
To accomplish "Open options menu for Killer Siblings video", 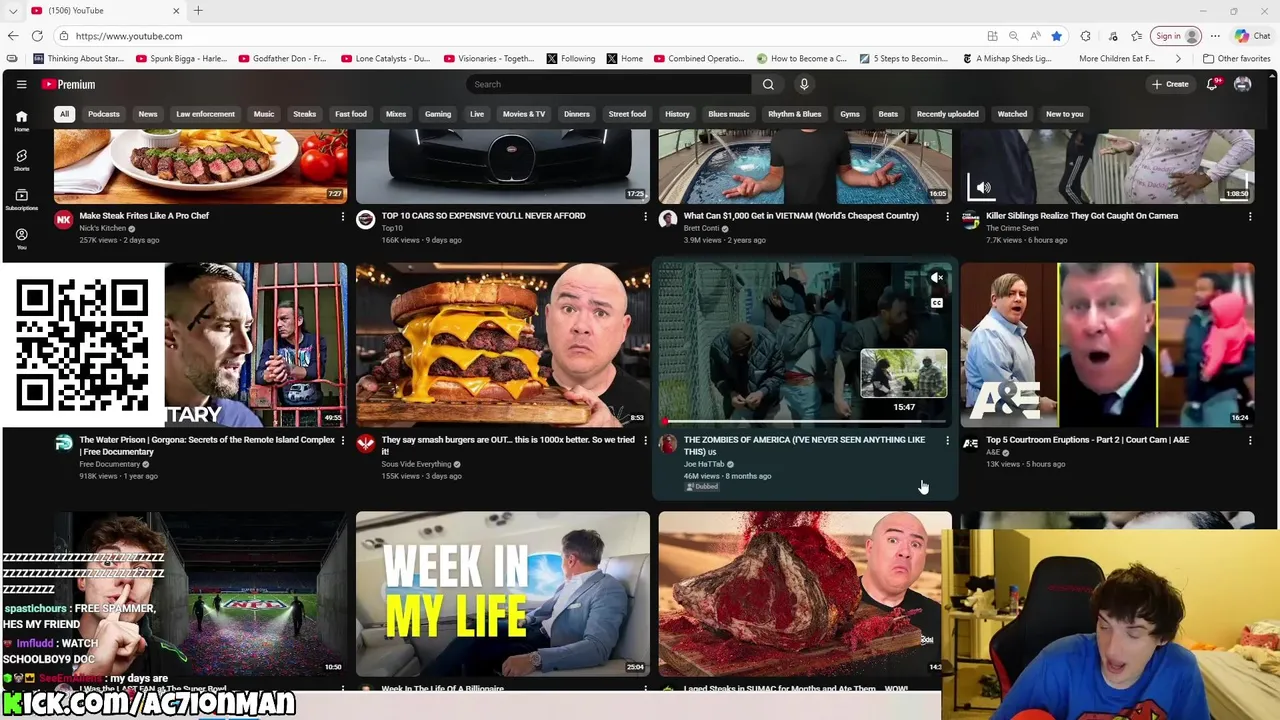I will (1249, 216).
